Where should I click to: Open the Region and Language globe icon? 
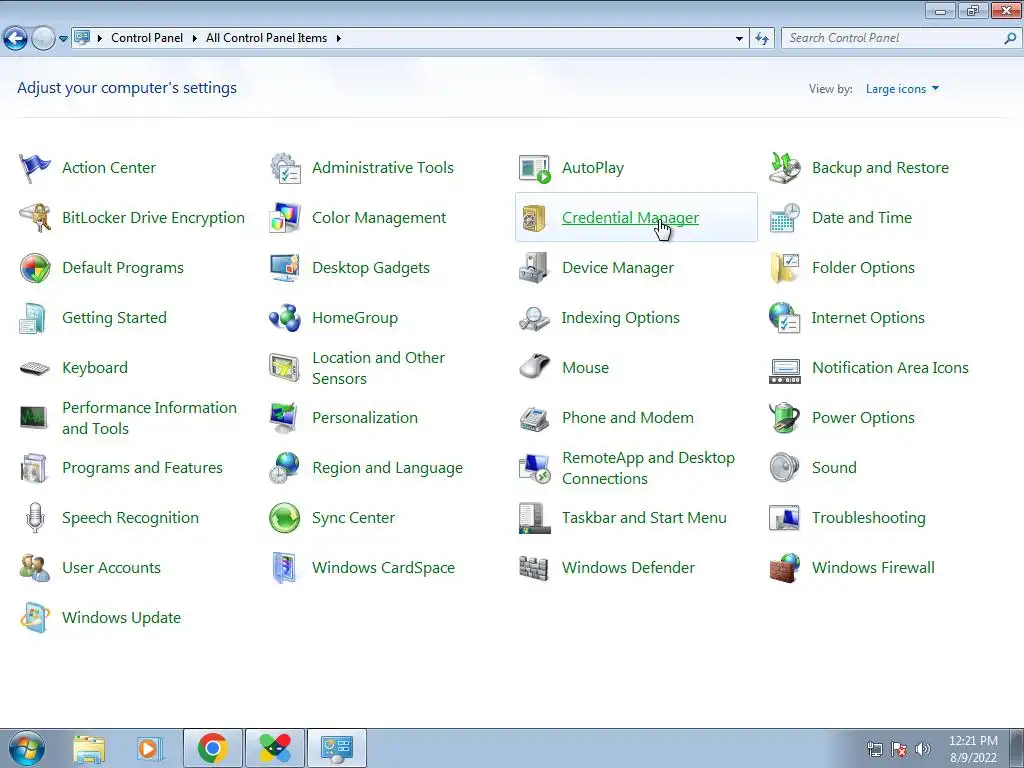[x=284, y=468]
